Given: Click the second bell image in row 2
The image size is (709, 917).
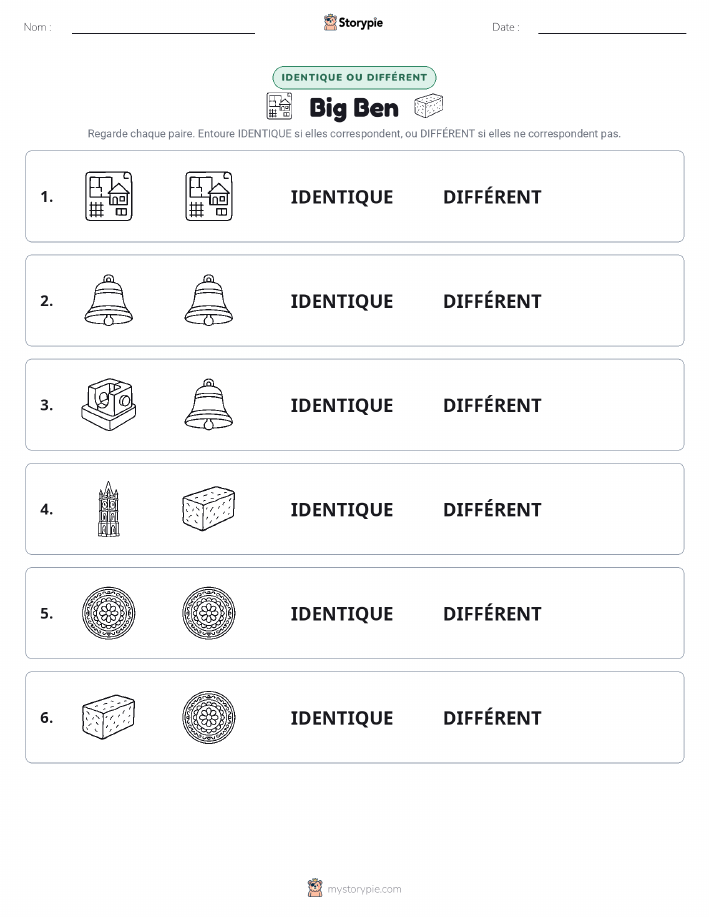Looking at the screenshot, I should (209, 300).
